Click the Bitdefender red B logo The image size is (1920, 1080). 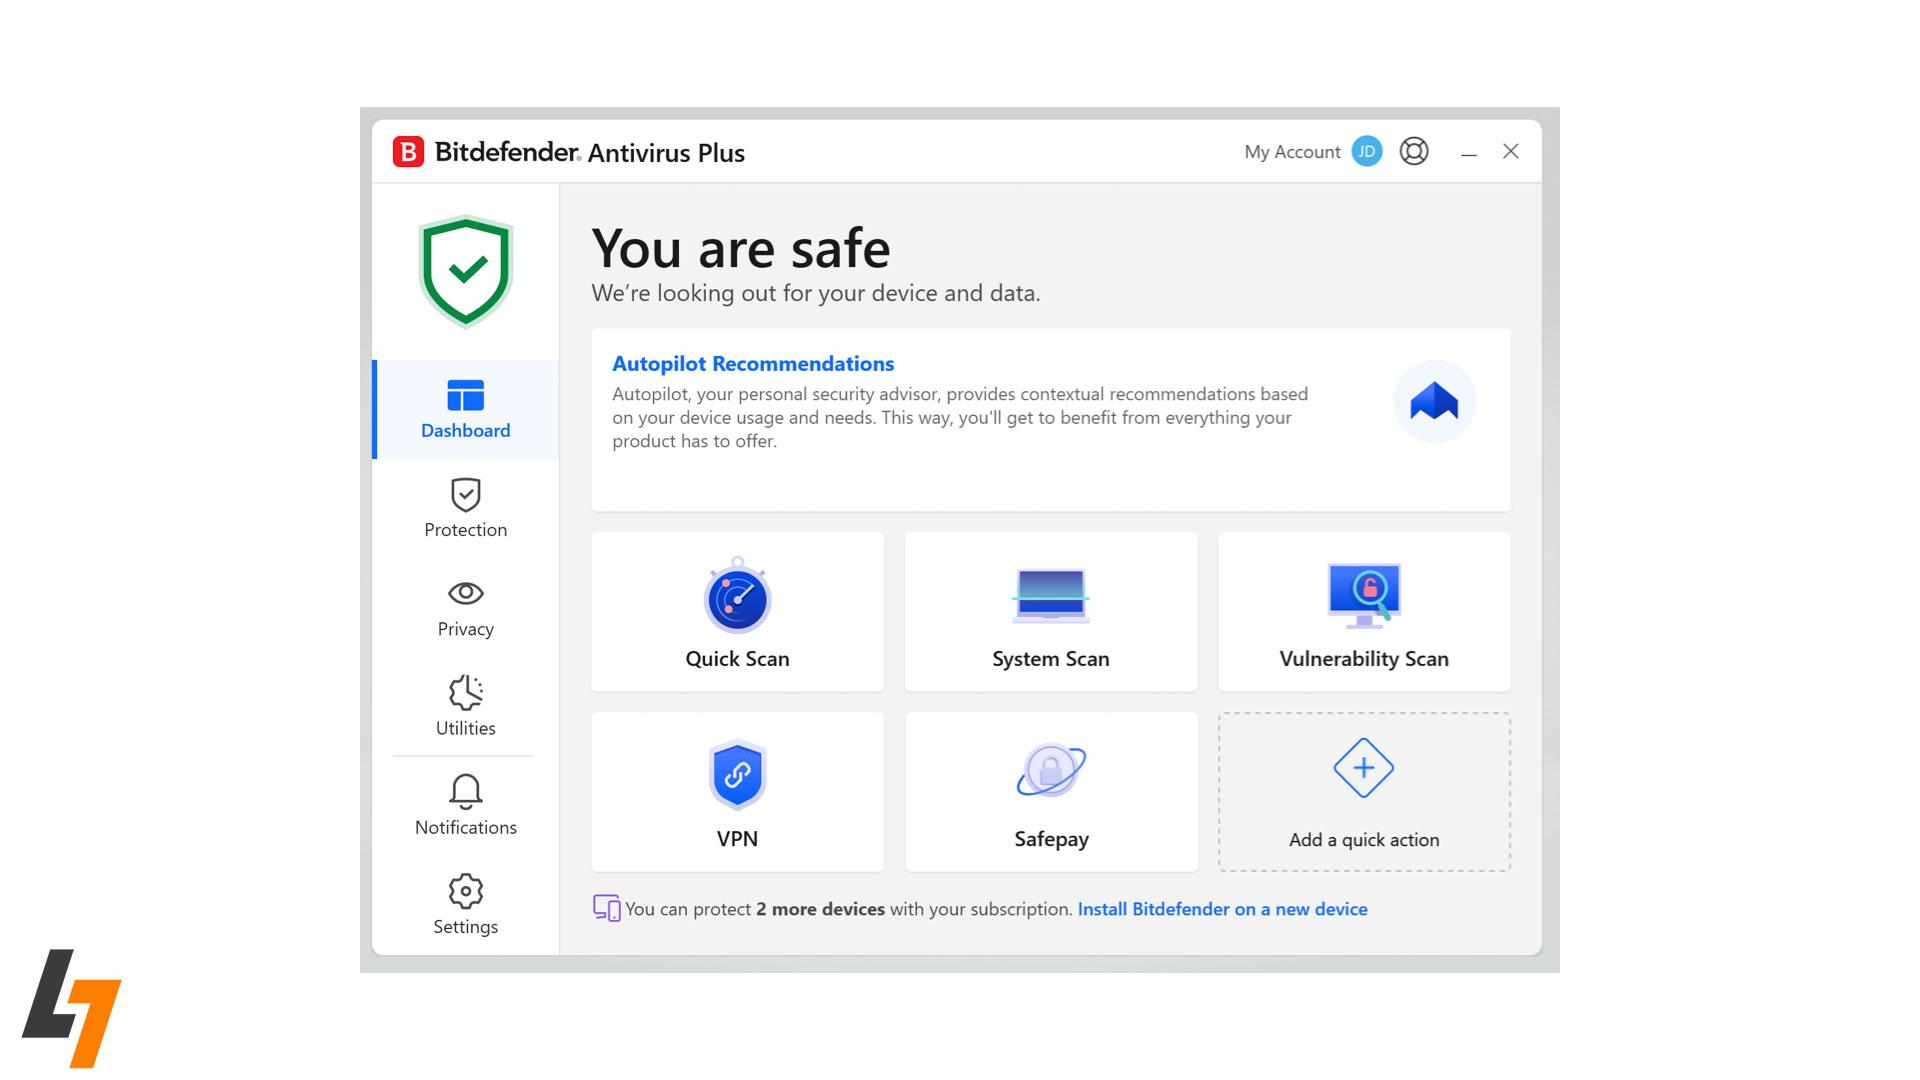[x=408, y=152]
